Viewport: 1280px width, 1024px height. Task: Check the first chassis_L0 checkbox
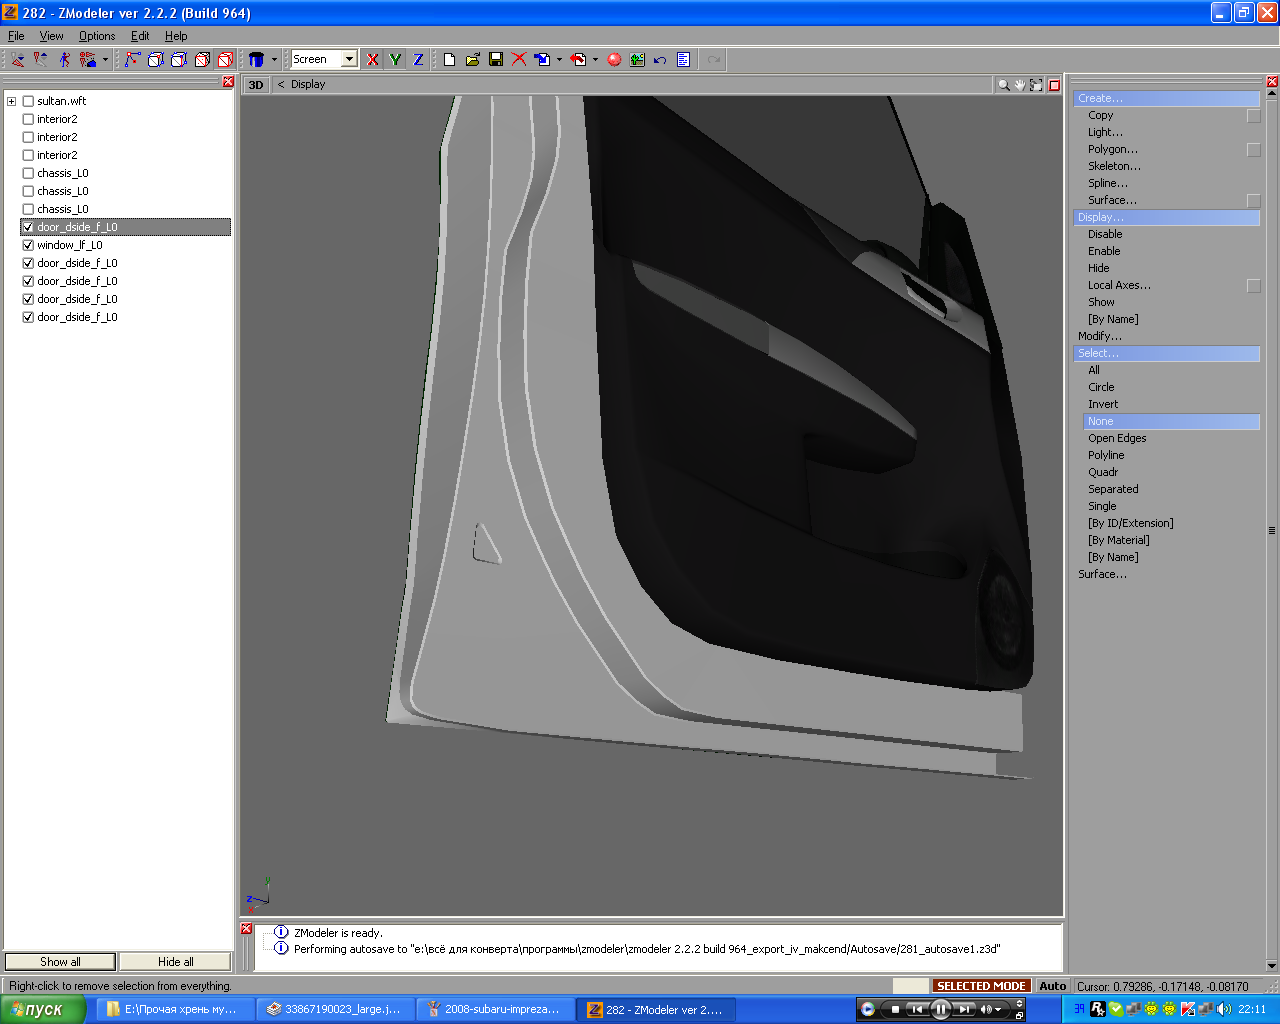click(28, 173)
